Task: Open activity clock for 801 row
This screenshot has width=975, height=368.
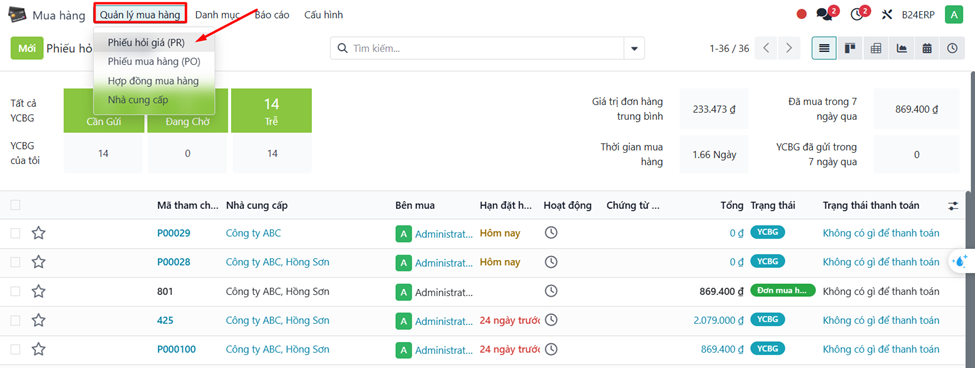Action: click(x=550, y=291)
